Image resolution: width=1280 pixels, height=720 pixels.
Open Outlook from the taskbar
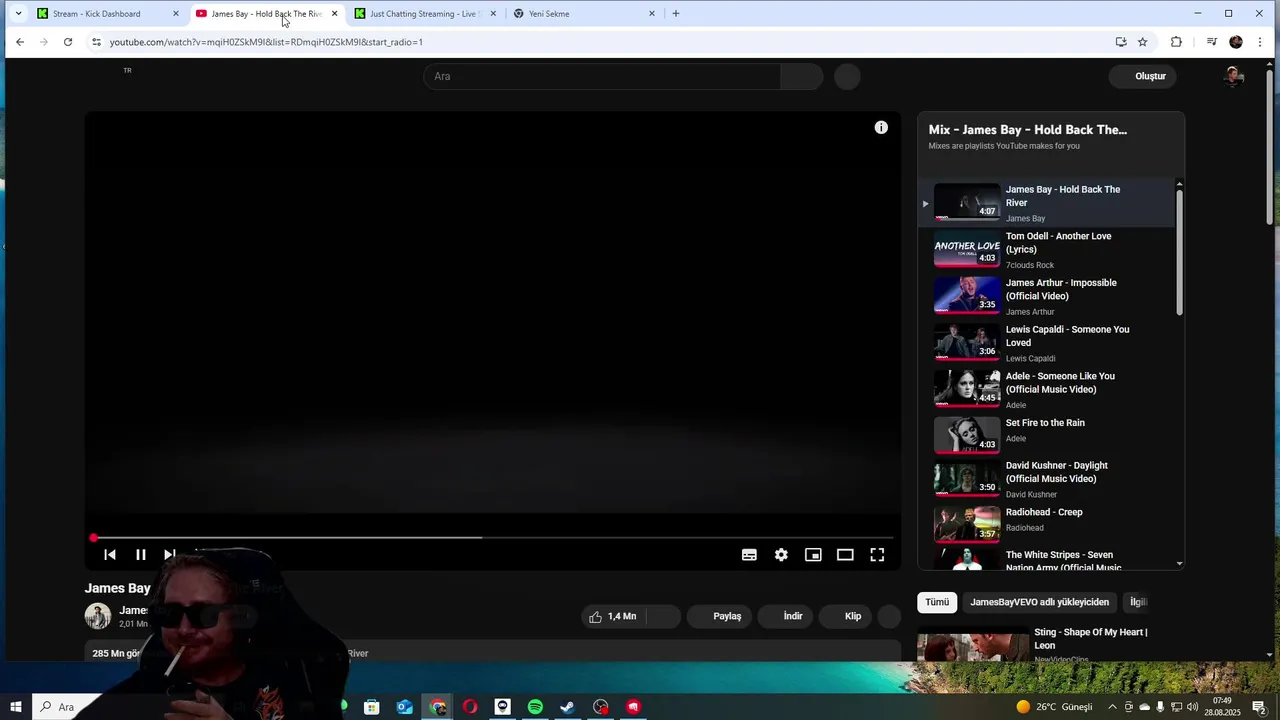point(404,707)
